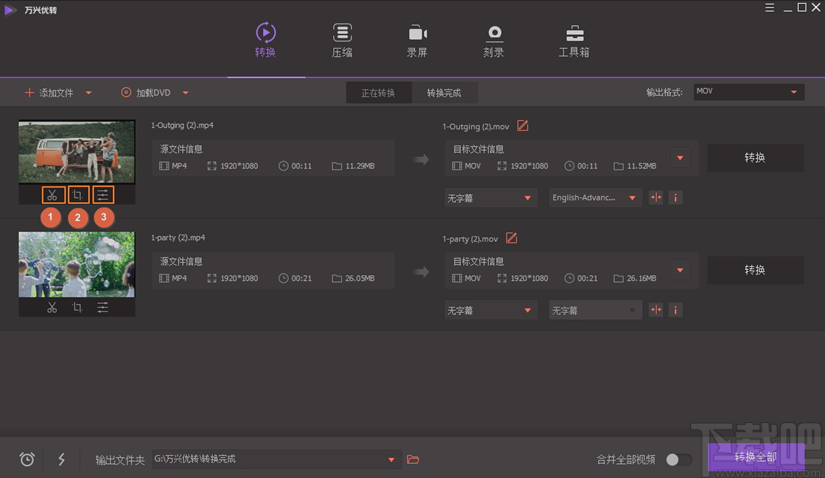Open the trim scissors tool for 1-Outging video
Image resolution: width=825 pixels, height=478 pixels.
pyautogui.click(x=53, y=195)
